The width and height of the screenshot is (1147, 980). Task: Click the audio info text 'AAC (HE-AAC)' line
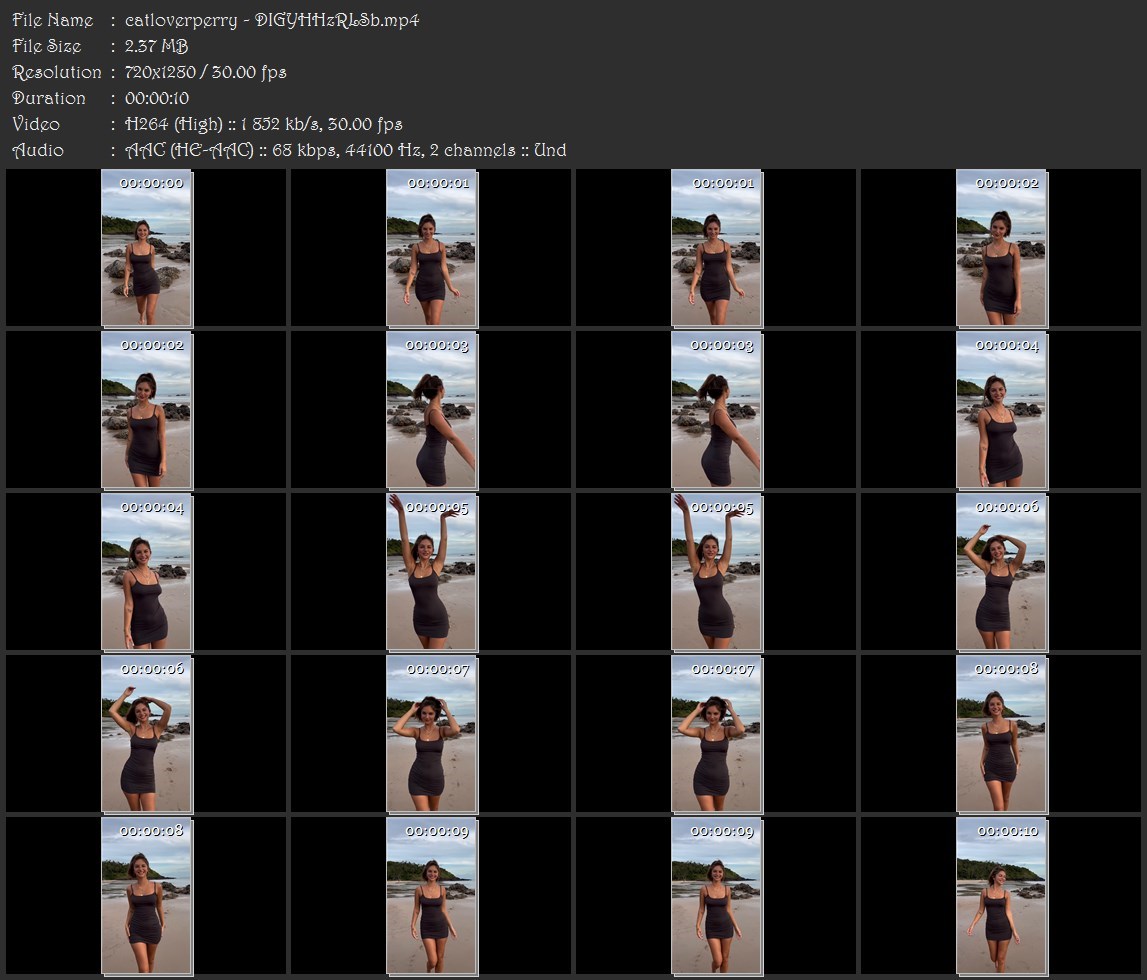(345, 151)
